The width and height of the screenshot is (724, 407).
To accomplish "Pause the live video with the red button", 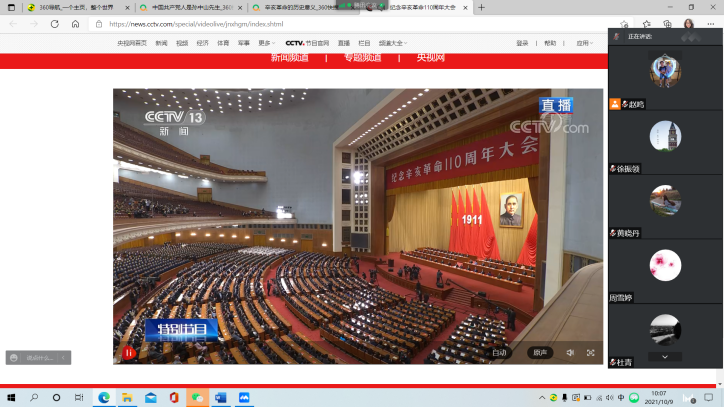I will click(129, 352).
